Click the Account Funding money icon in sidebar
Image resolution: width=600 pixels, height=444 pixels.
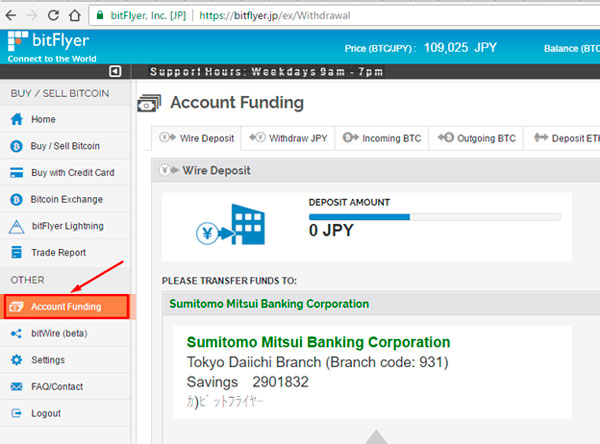16,307
